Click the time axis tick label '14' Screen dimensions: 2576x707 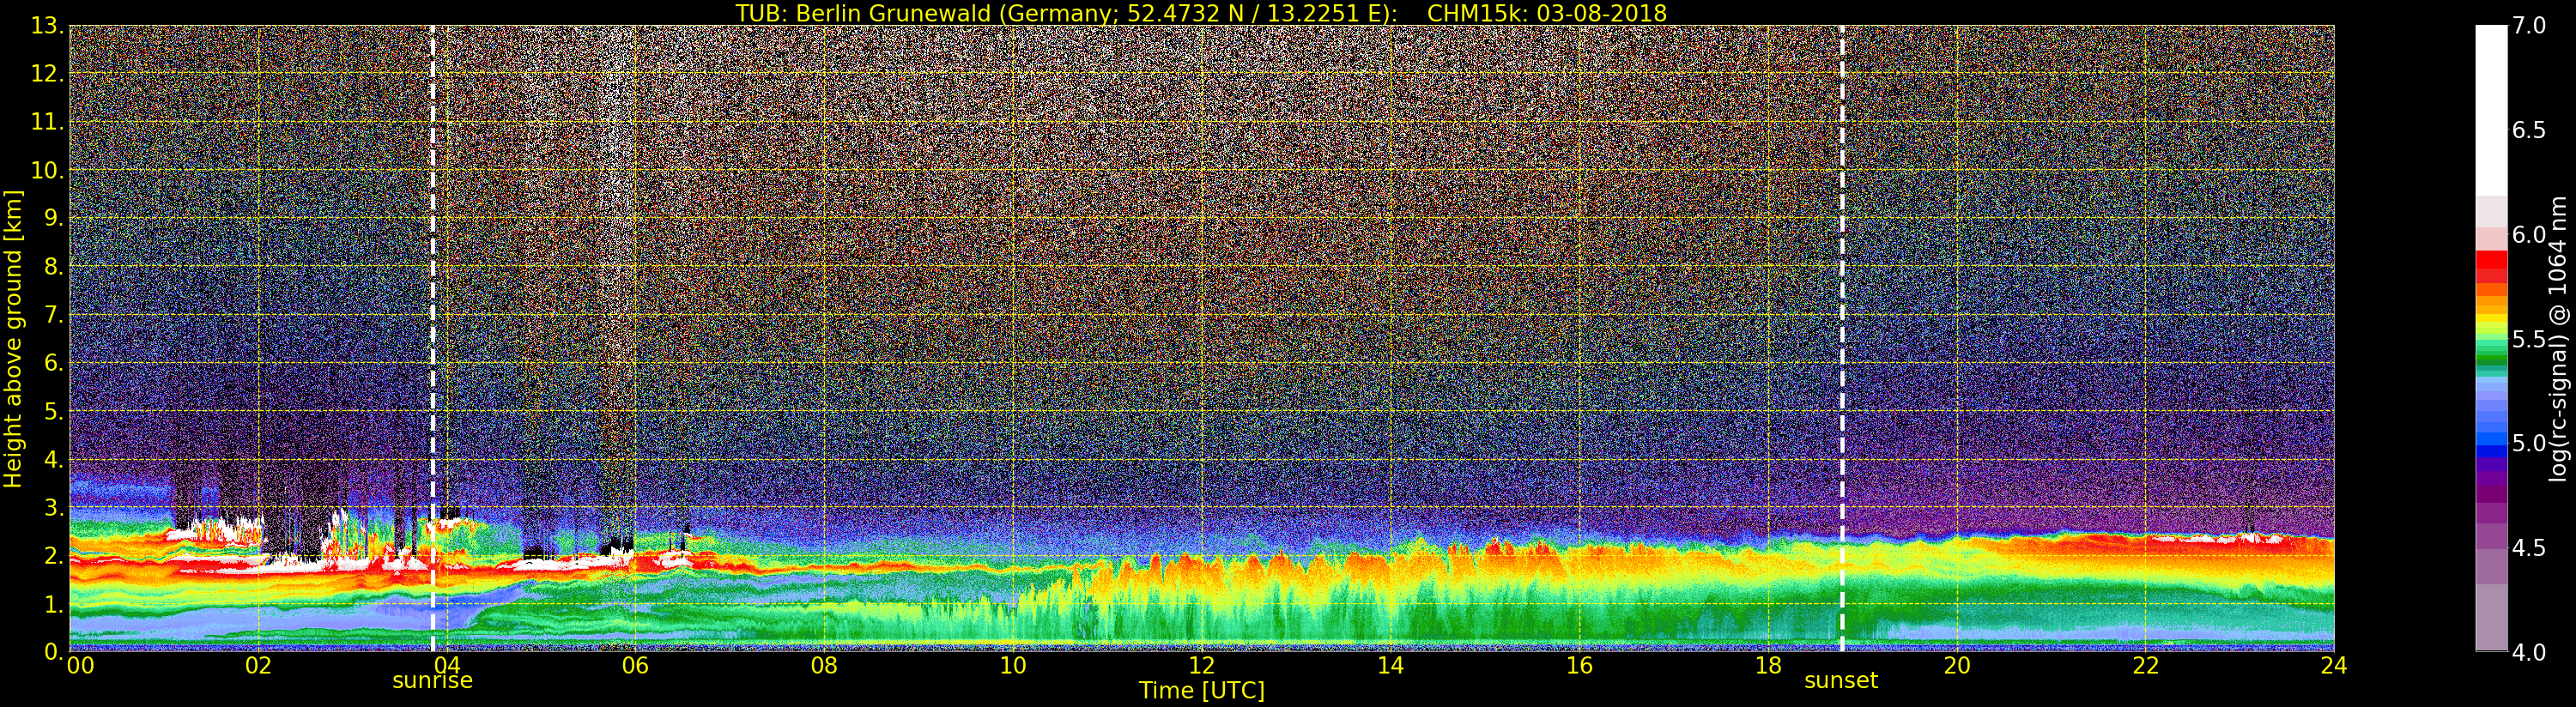click(x=1390, y=666)
